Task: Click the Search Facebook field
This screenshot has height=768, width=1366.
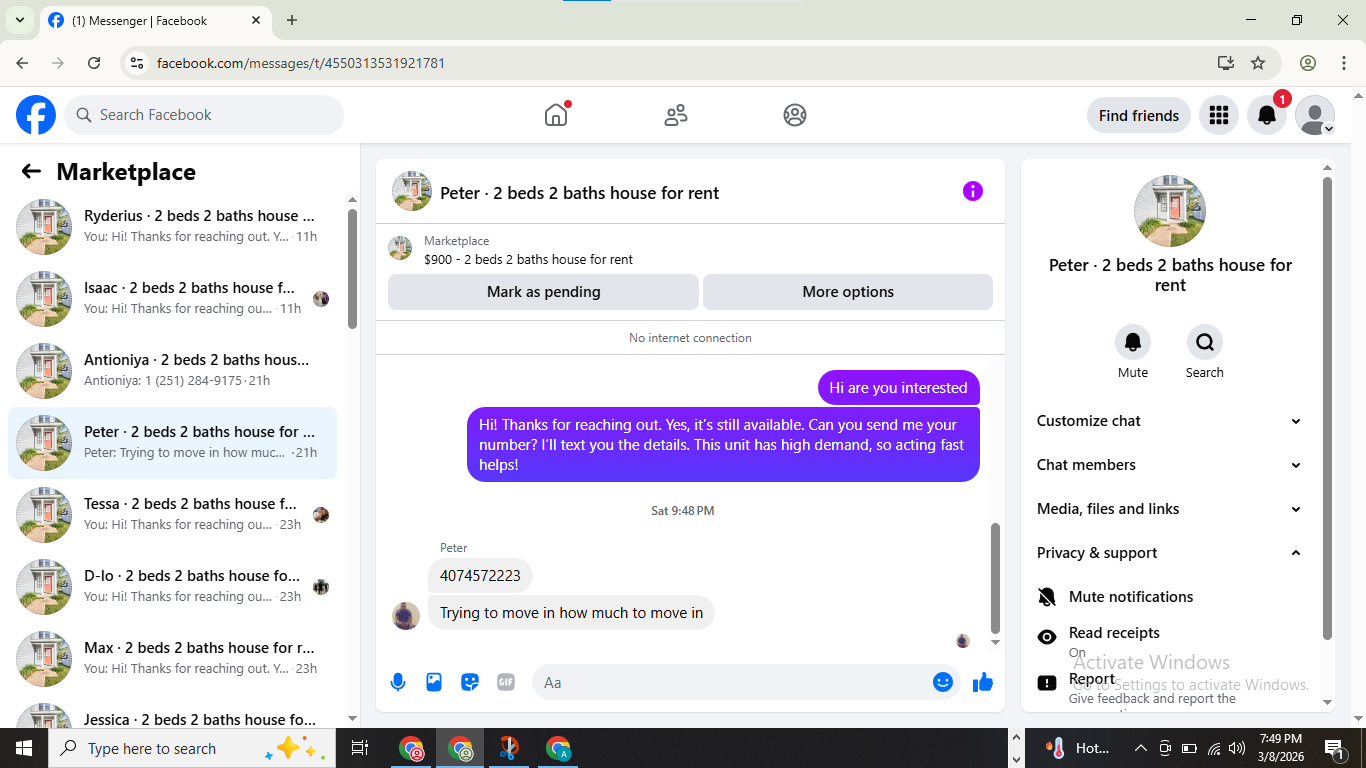Action: pos(204,115)
